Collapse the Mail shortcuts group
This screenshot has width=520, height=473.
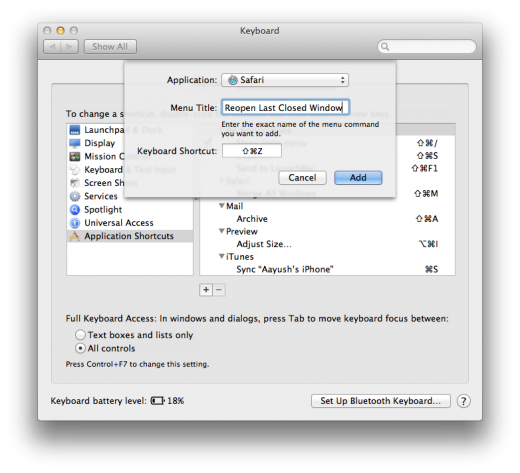[221, 206]
